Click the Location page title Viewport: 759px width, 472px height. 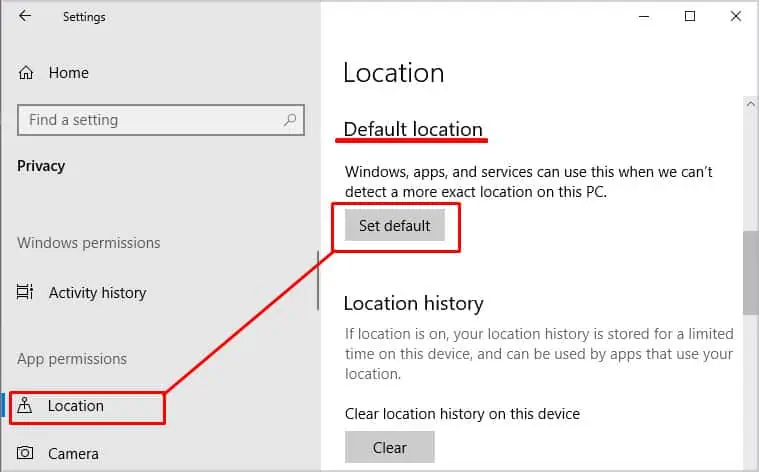click(394, 73)
